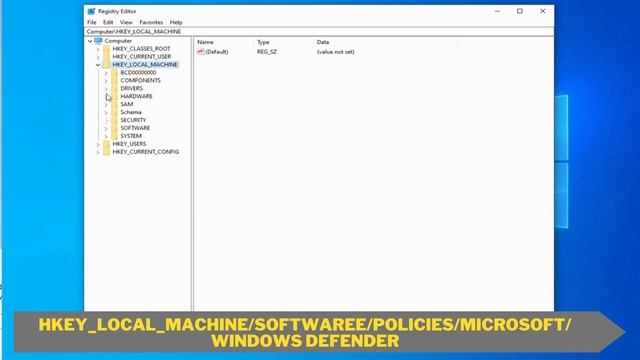This screenshot has height=360, width=640.
Task: Select the HARDWARE label
Action: [136, 96]
